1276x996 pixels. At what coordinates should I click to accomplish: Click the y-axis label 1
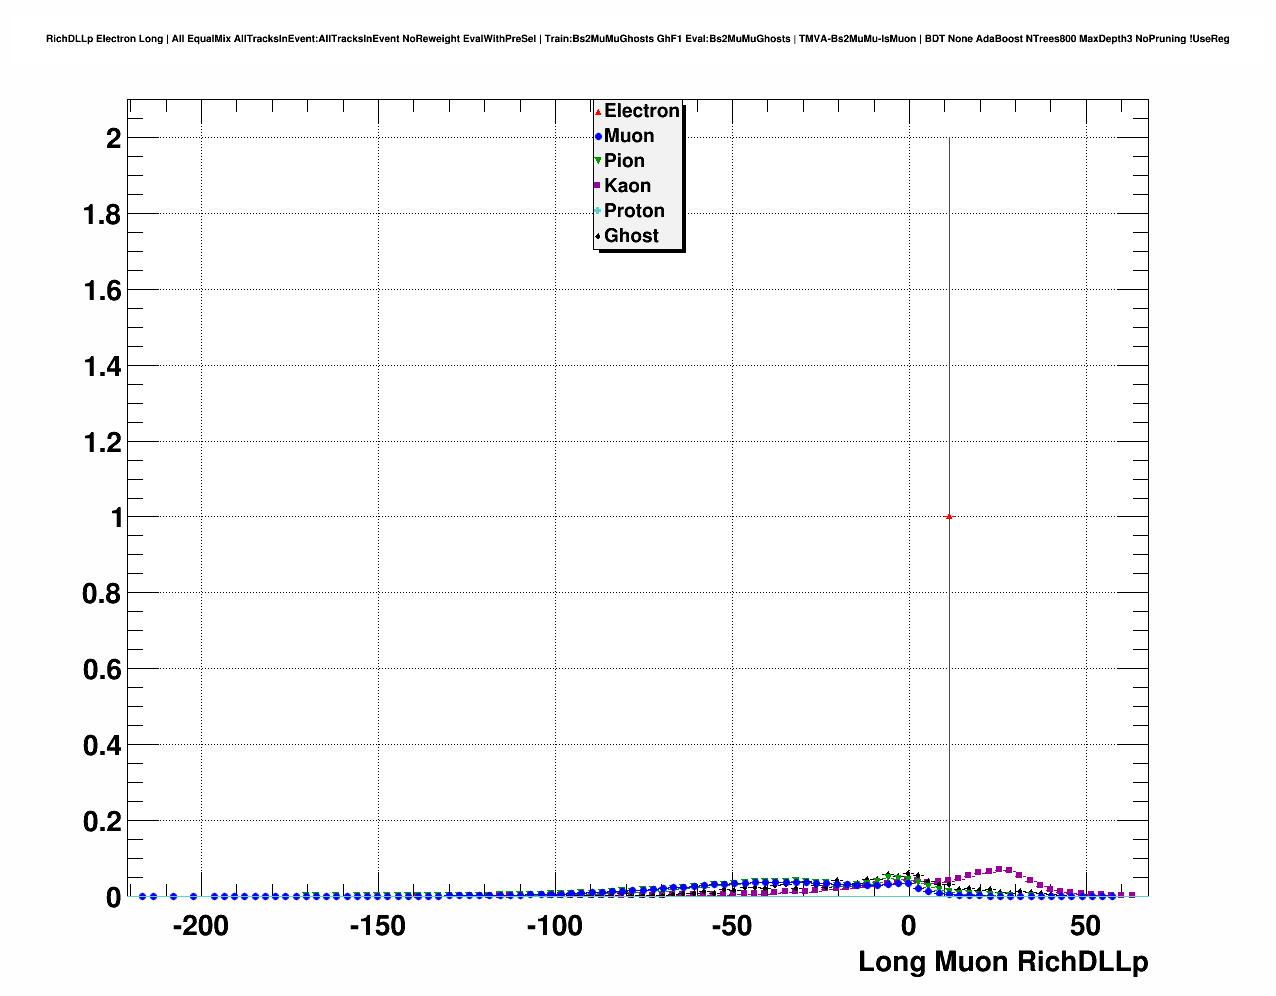(117, 518)
